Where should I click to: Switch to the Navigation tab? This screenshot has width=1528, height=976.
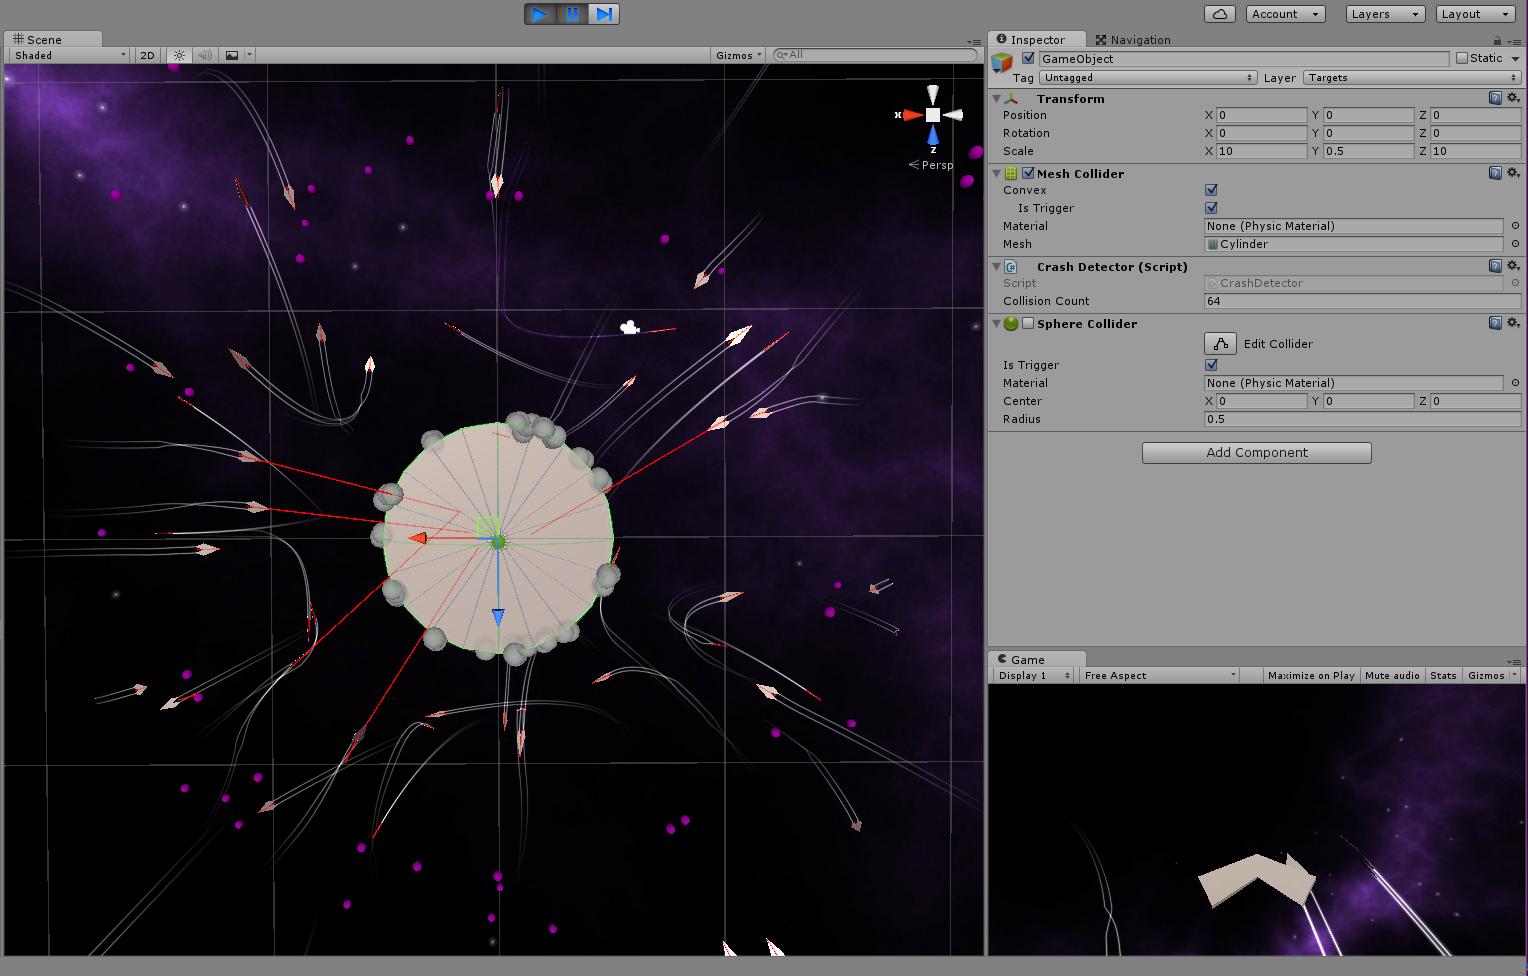[x=1133, y=40]
